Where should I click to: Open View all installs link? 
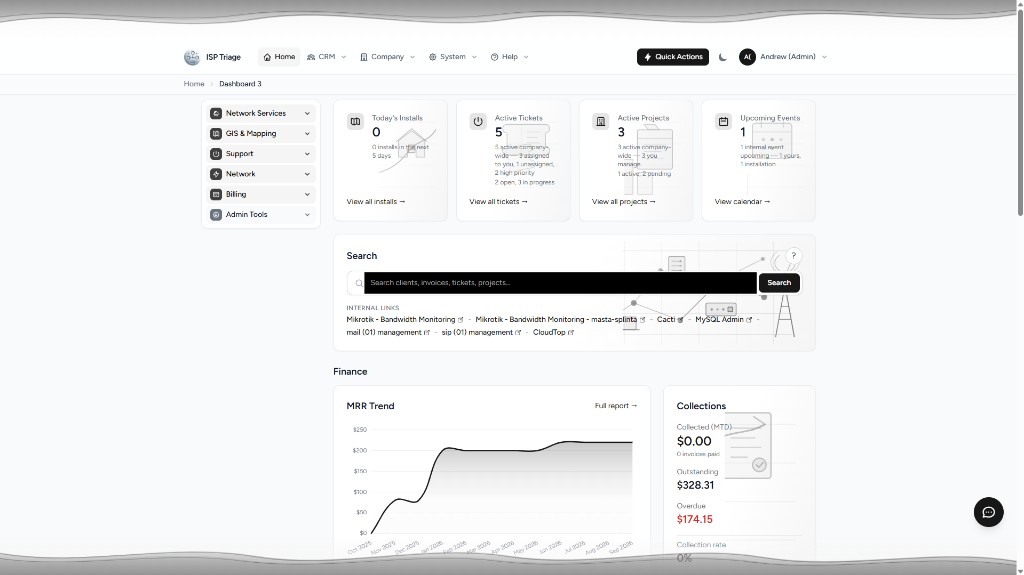376,202
